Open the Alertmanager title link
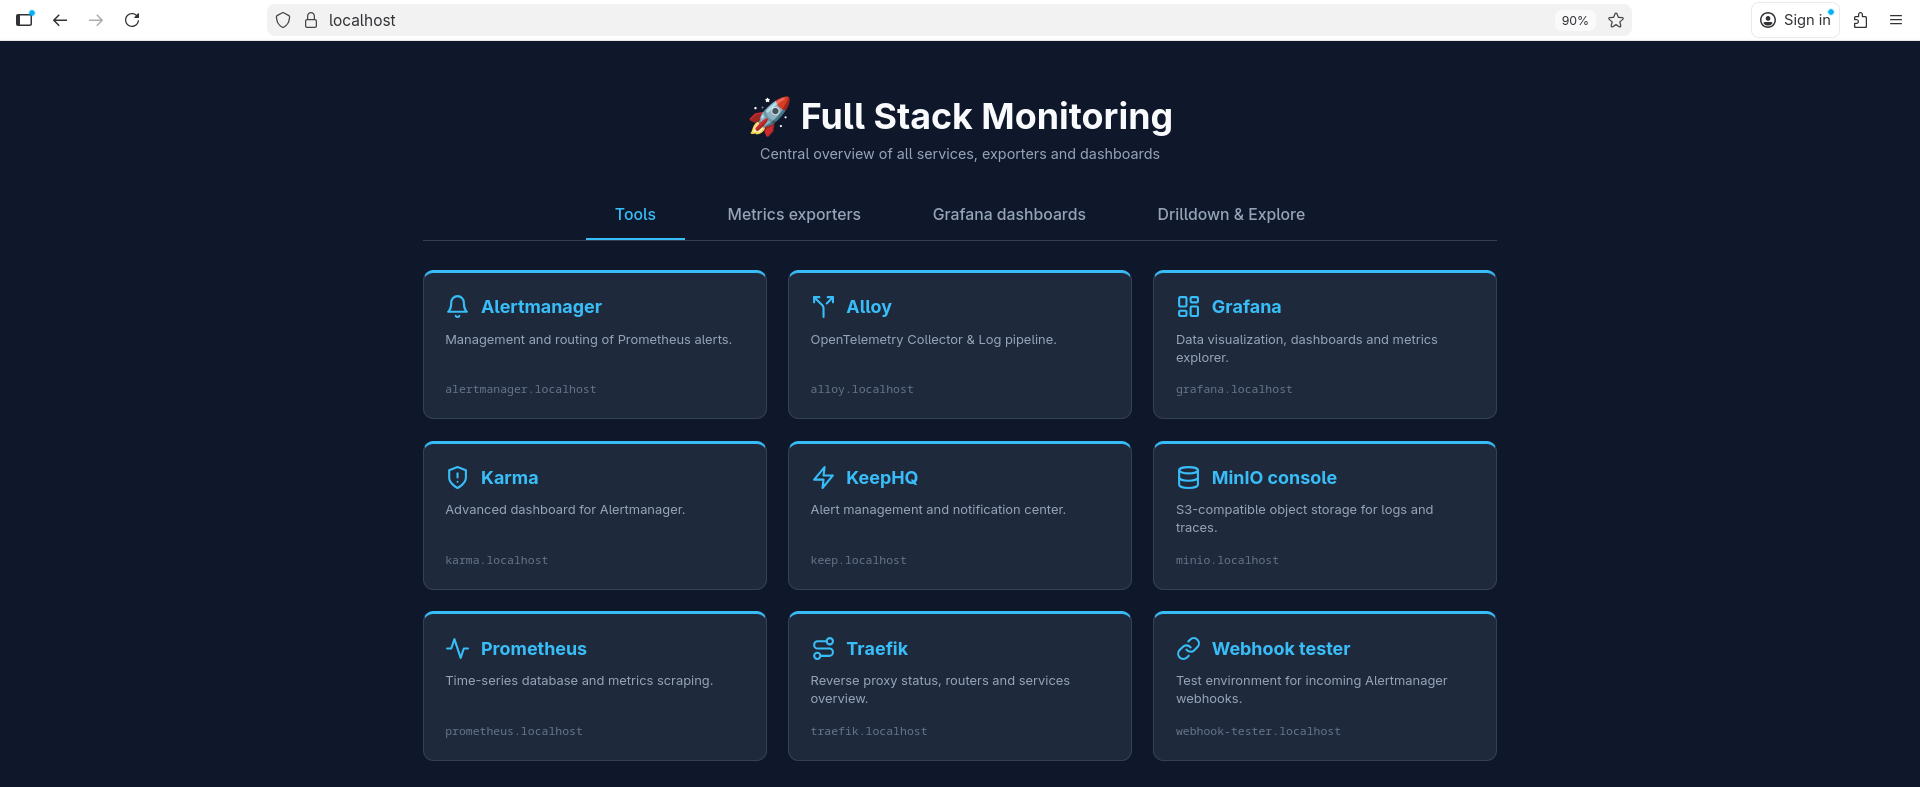Image resolution: width=1920 pixels, height=787 pixels. pyautogui.click(x=541, y=307)
